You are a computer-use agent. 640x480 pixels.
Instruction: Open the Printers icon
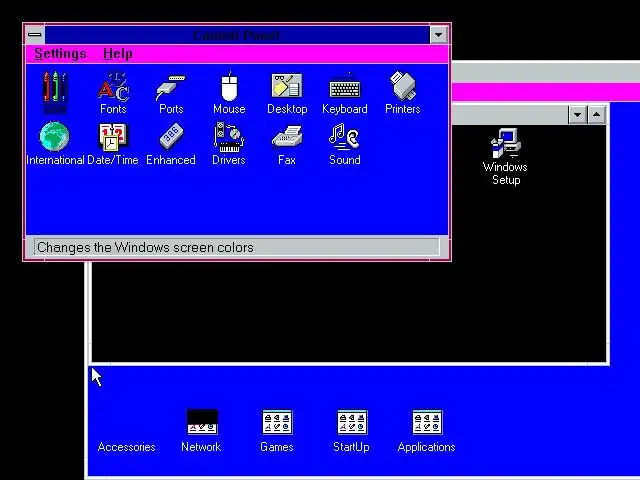click(x=402, y=86)
